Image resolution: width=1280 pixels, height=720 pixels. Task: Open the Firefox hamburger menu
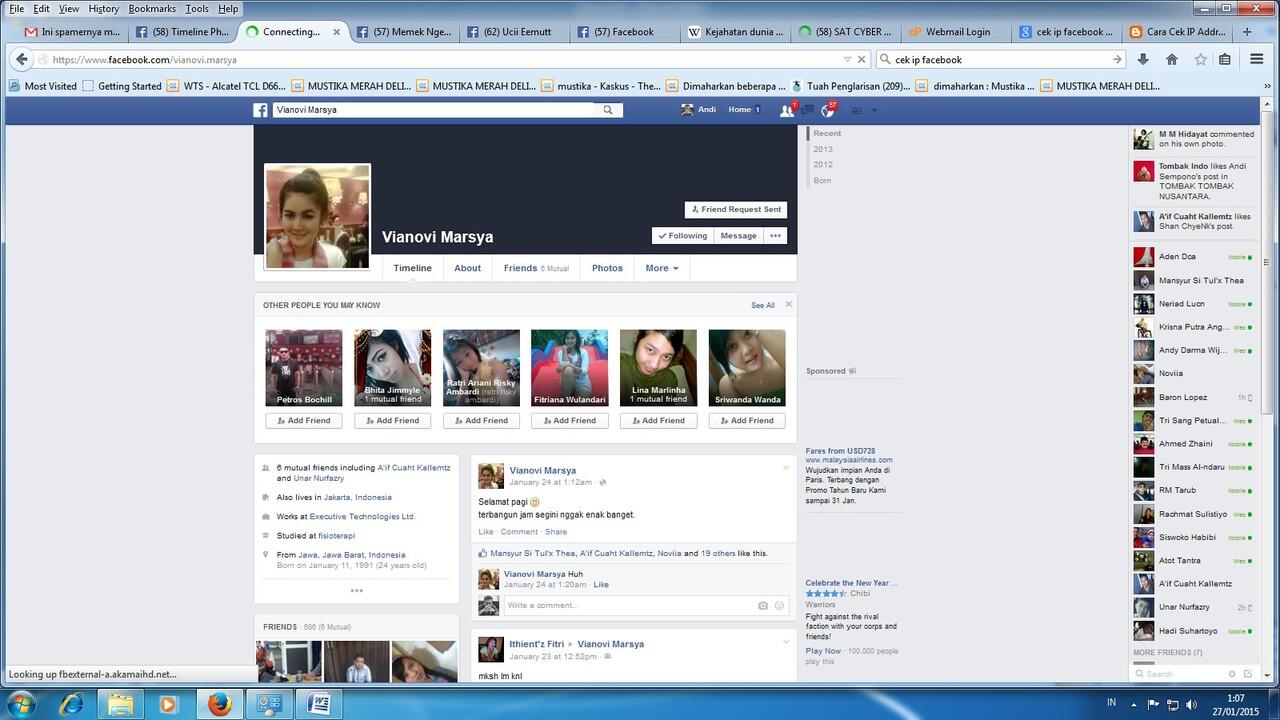(1259, 59)
